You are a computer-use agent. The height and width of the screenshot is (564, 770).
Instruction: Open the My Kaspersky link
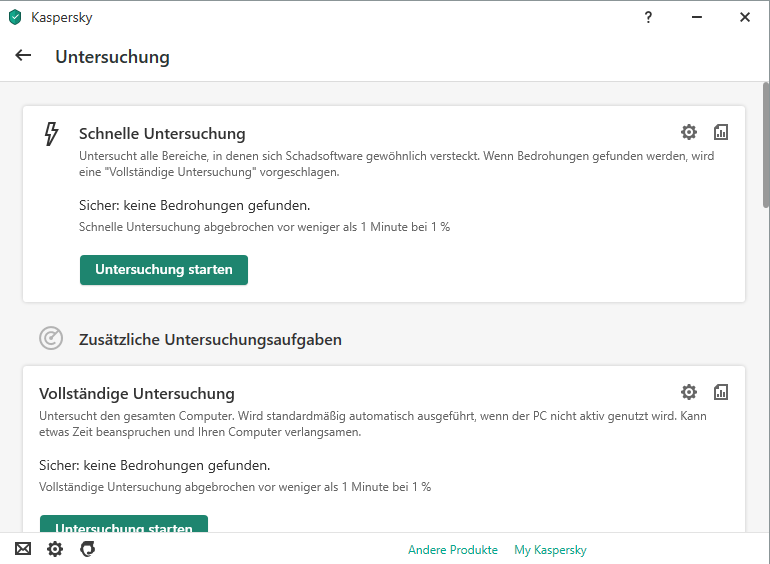[550, 550]
